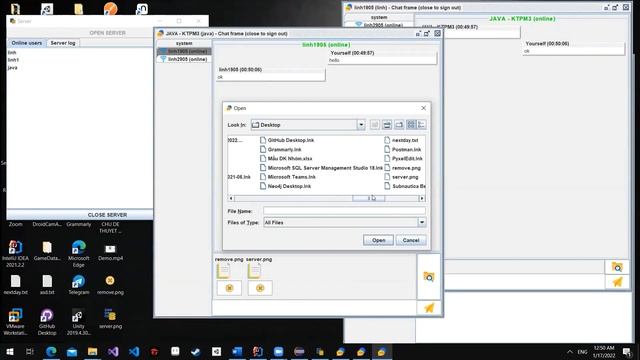Open File Explorer from taskbar
640x360 pixels.
tap(92, 351)
